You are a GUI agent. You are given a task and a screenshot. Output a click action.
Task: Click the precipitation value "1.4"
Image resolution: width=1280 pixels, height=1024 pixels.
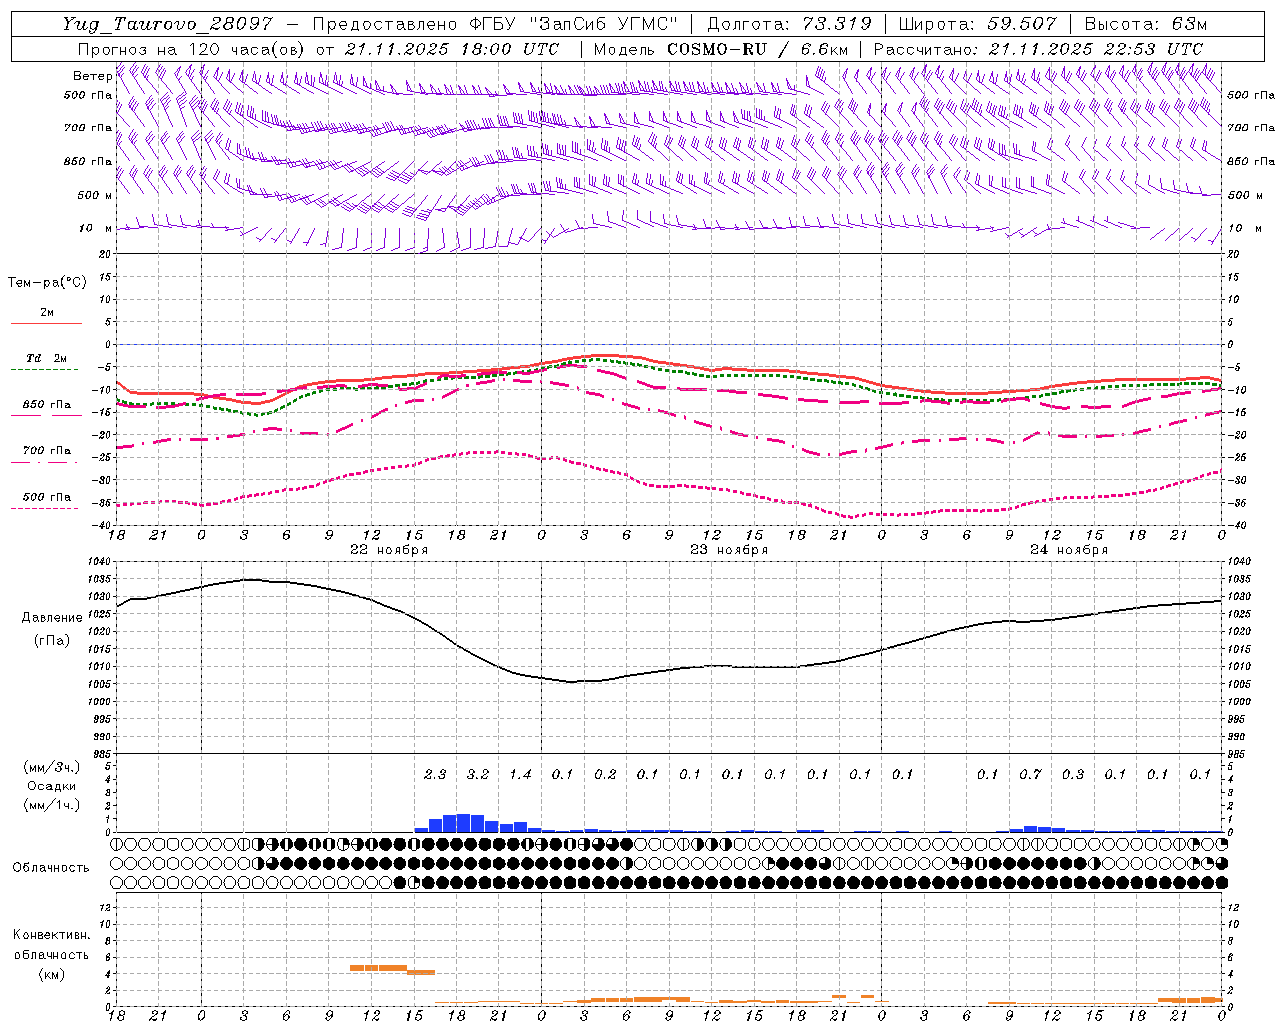click(x=520, y=774)
